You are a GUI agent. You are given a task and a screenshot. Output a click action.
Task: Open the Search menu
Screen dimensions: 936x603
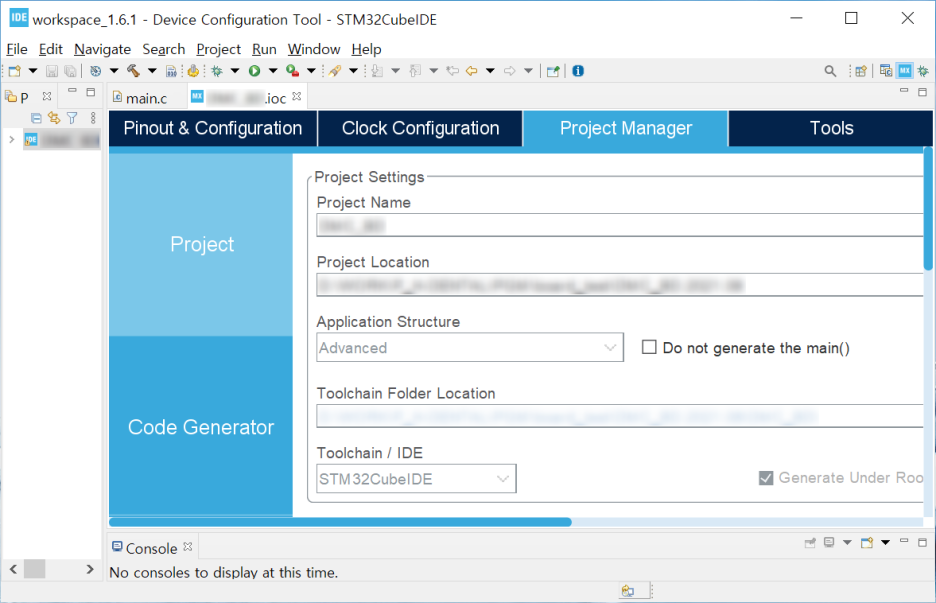click(164, 49)
